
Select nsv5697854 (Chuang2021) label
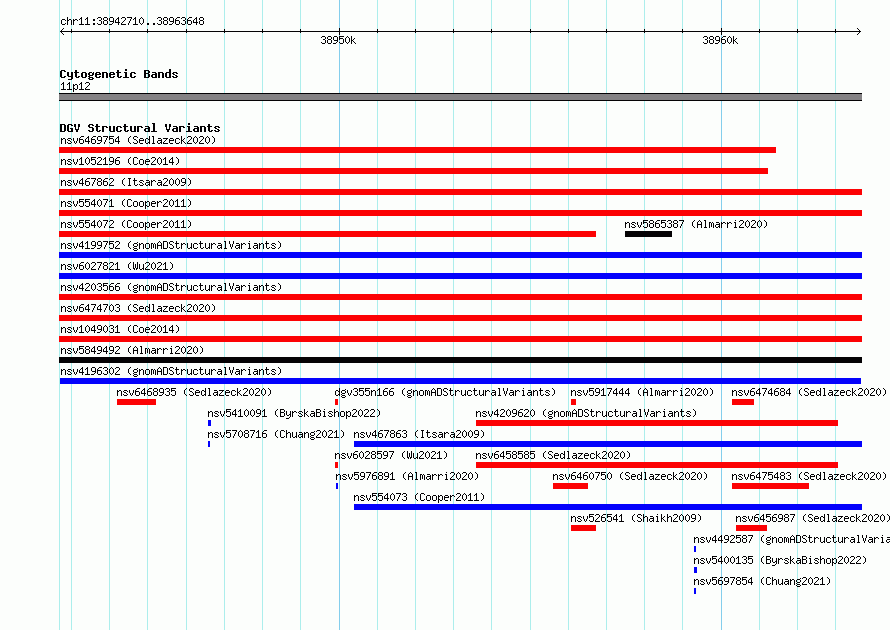coord(762,581)
